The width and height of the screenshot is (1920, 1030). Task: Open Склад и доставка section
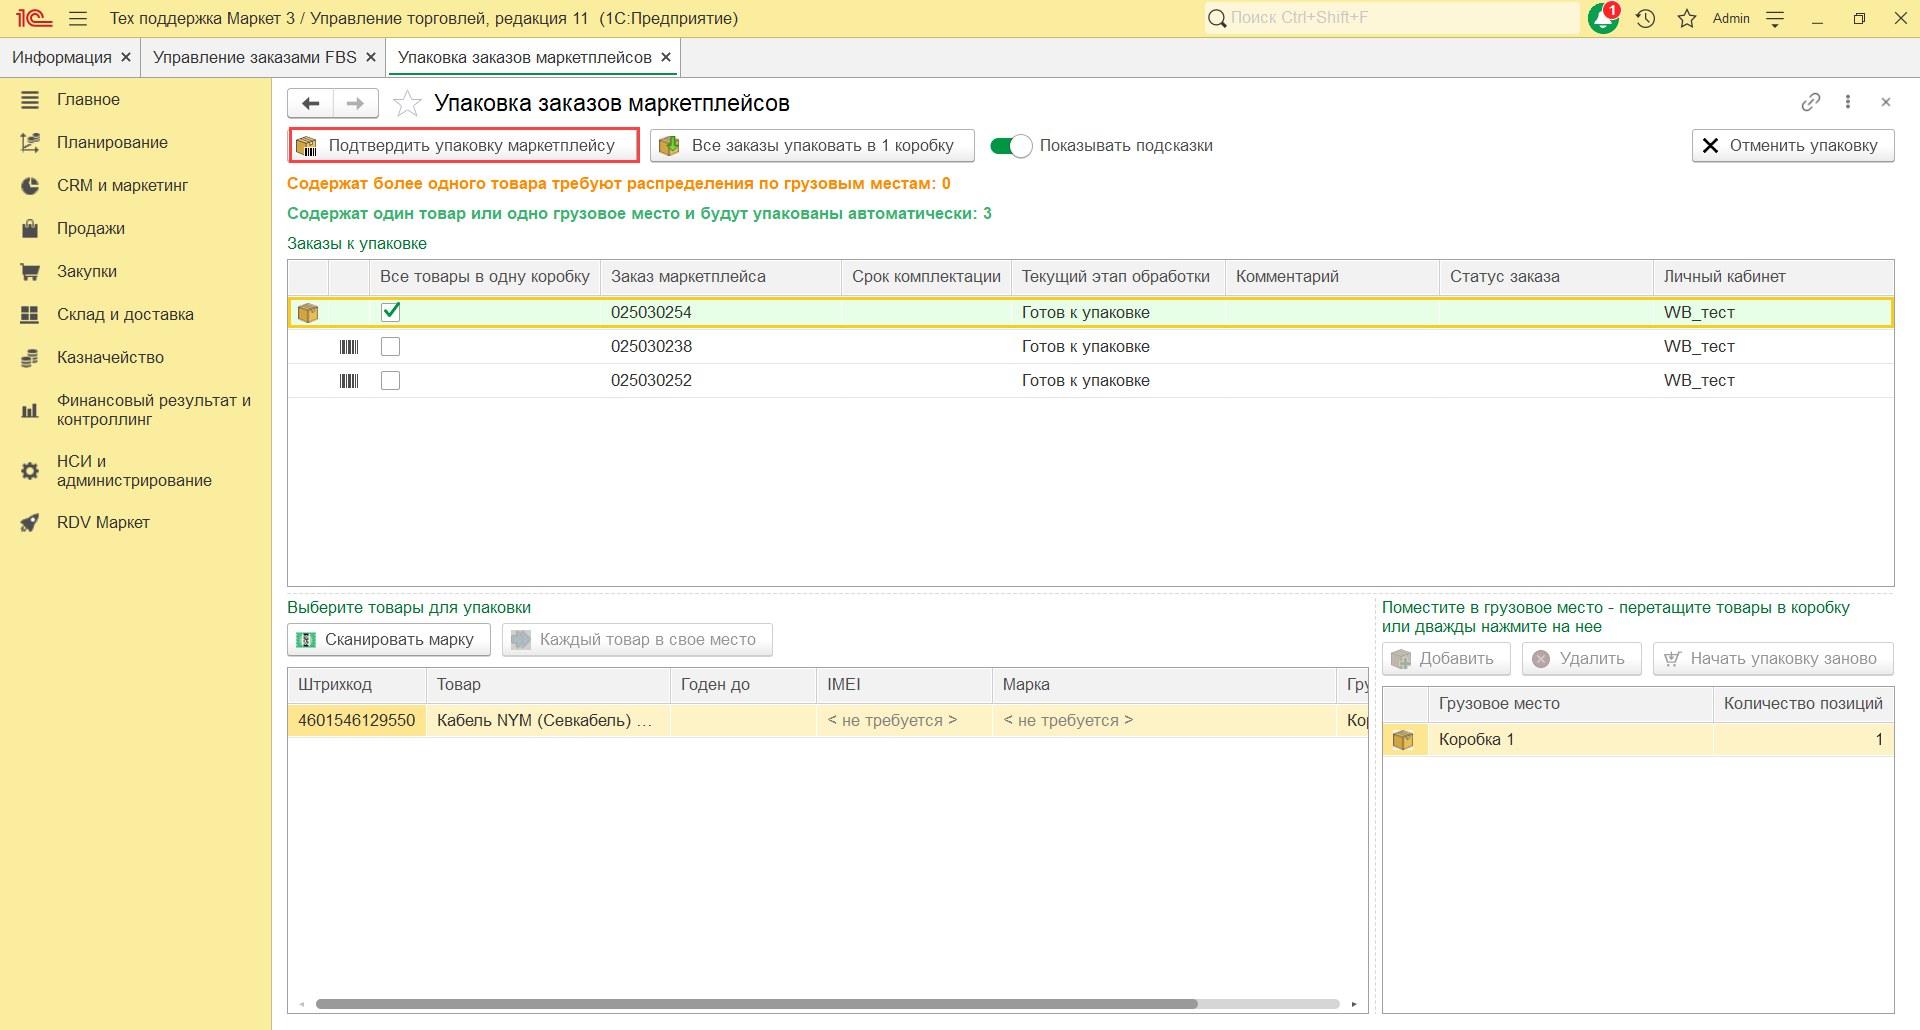tap(125, 315)
